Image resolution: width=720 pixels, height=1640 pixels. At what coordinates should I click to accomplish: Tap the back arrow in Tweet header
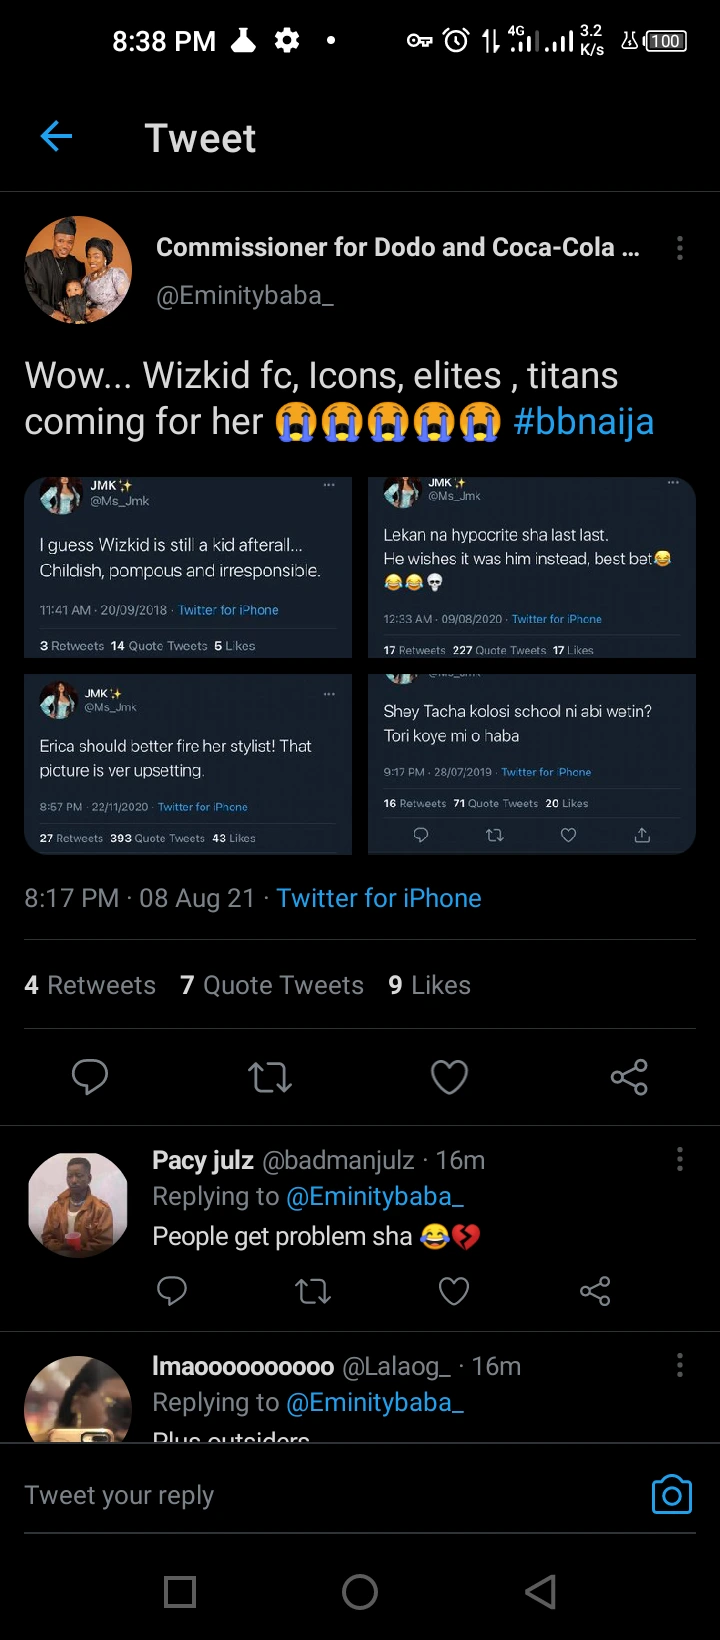(x=56, y=136)
